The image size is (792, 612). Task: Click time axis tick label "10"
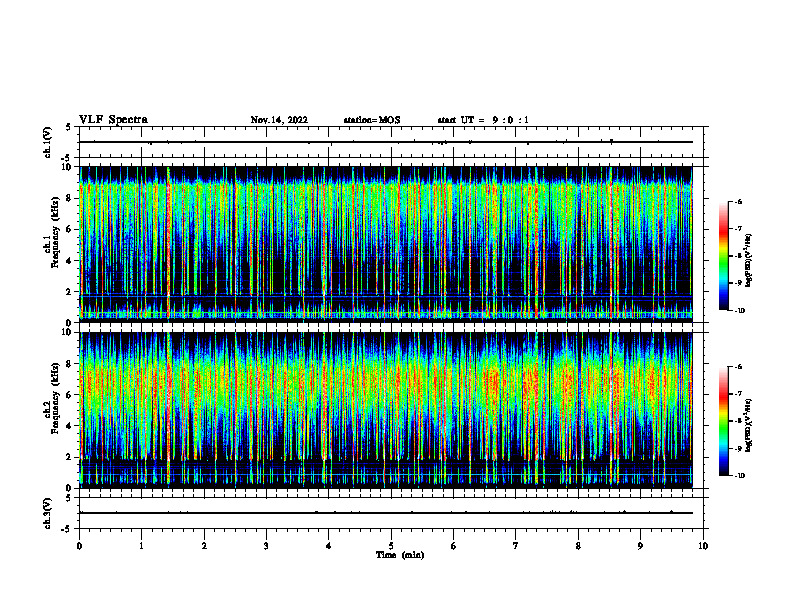703,546
